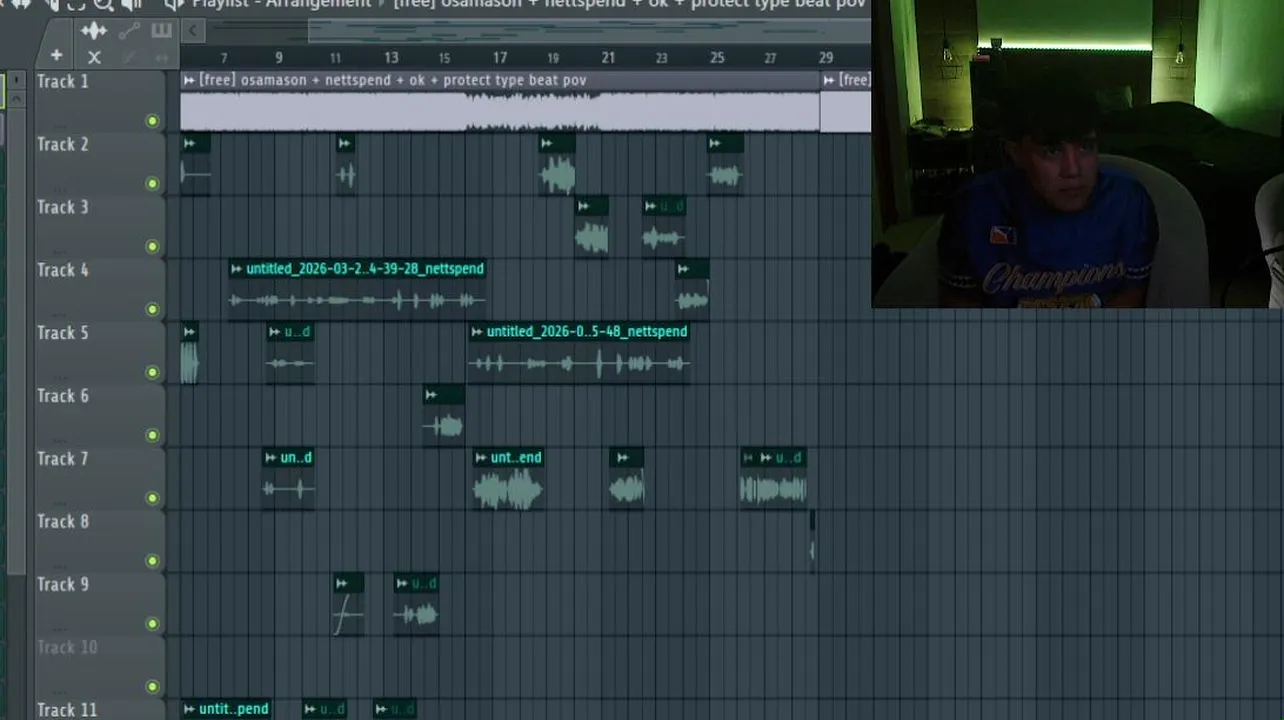This screenshot has height=720, width=1284.
Task: Open clip menu arrow of Track 9 automation clip
Action: (x=342, y=583)
